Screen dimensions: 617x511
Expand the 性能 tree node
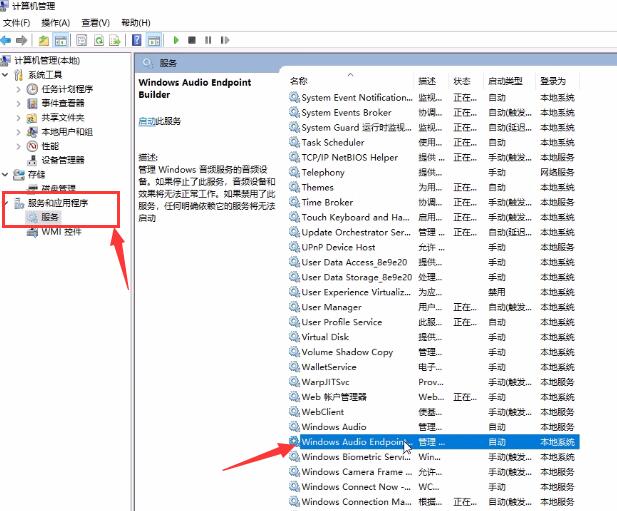tap(18, 146)
